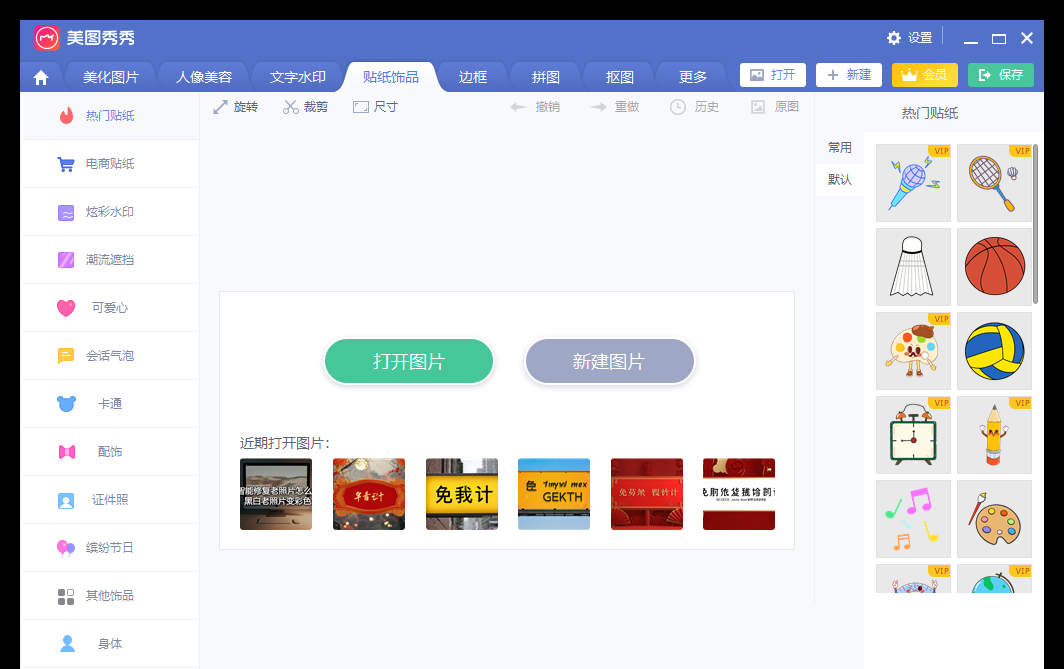This screenshot has width=1064, height=669.
Task: Click the 新建 button in header
Action: [849, 75]
